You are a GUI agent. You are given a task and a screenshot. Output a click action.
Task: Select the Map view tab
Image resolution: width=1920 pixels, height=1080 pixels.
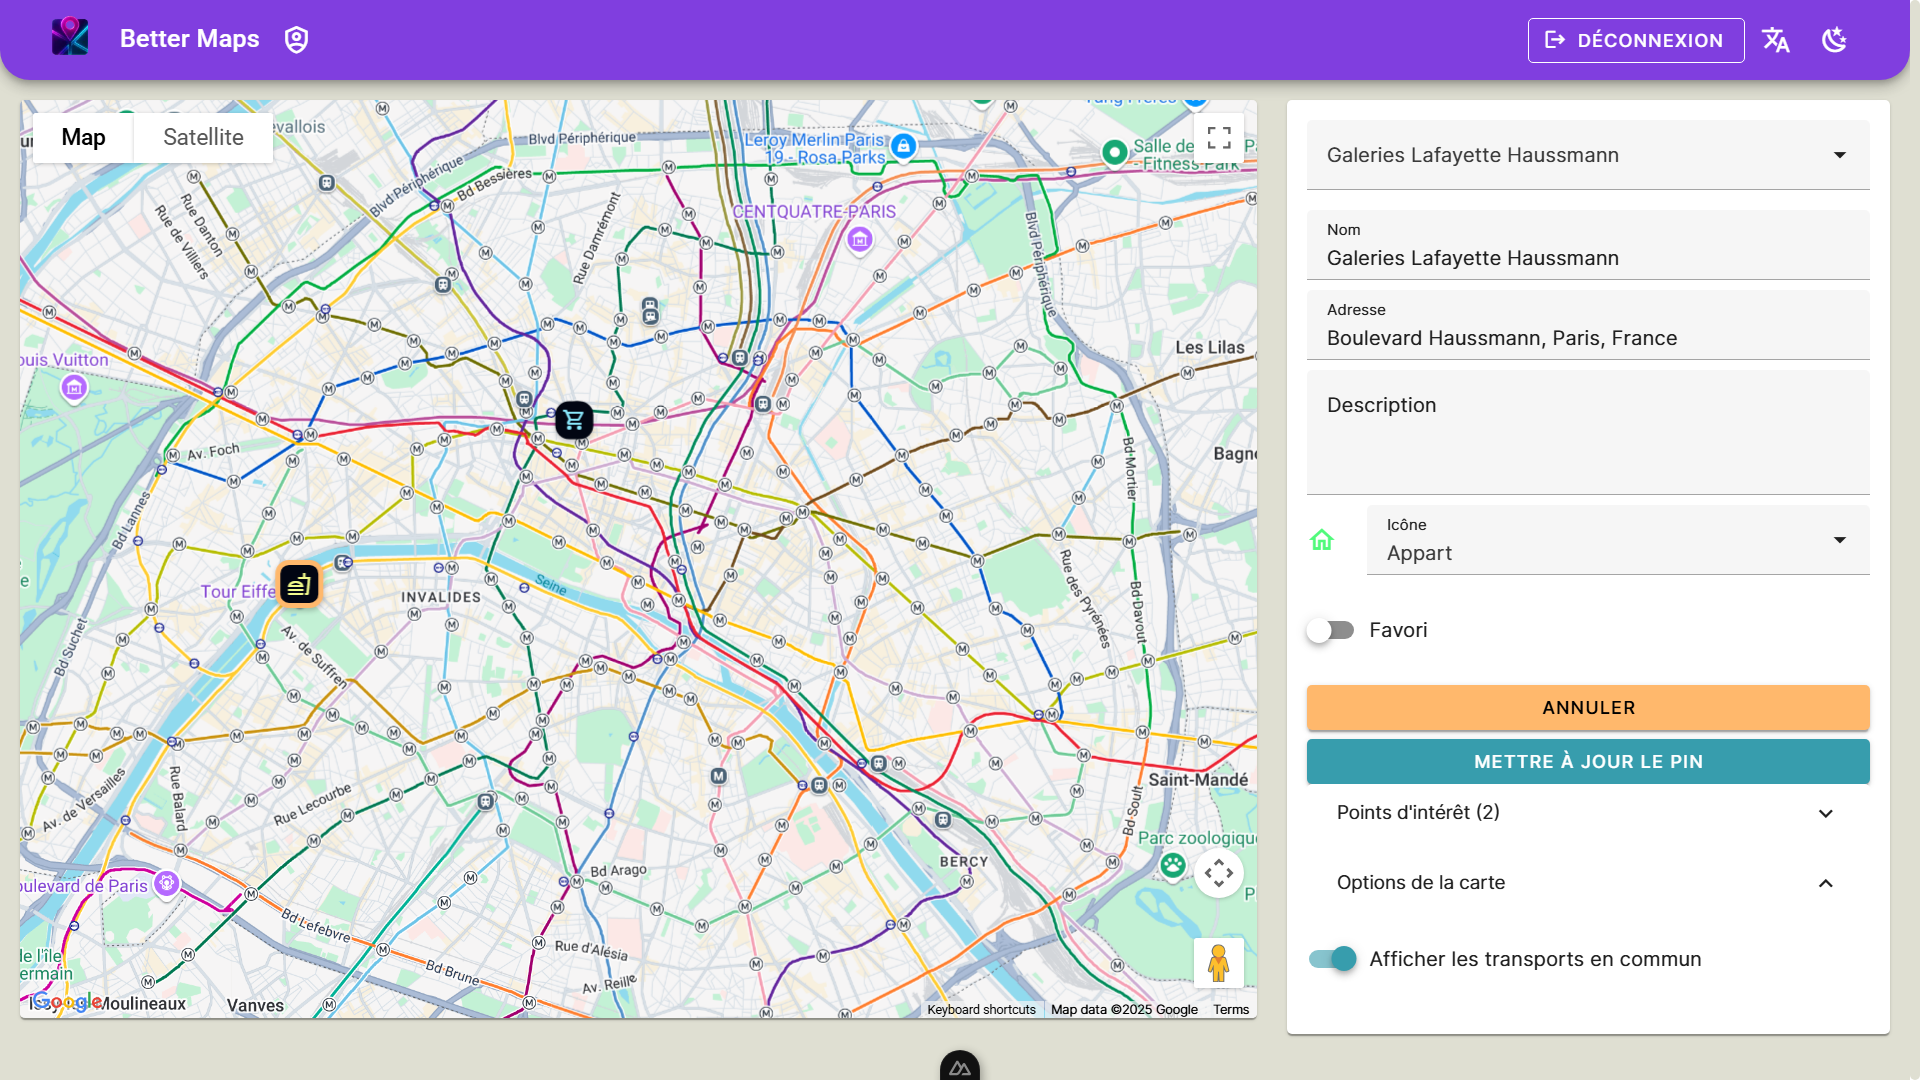[83, 138]
